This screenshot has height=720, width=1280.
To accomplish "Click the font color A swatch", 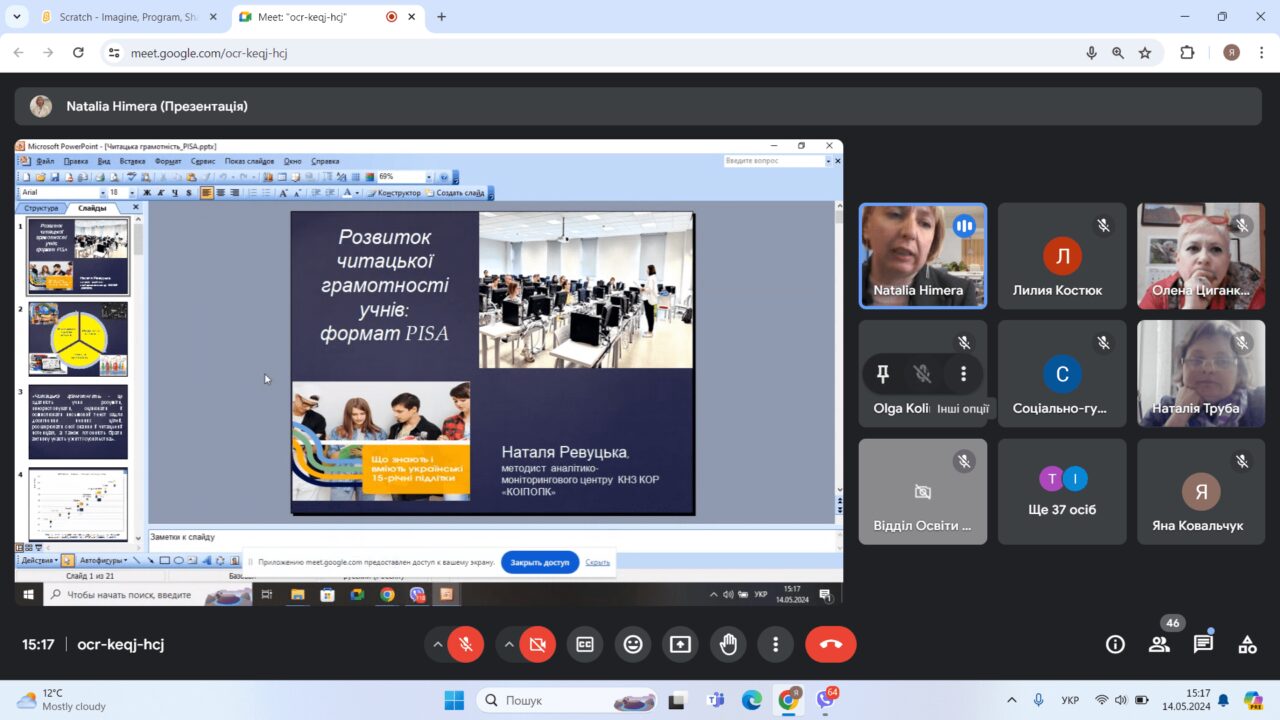I will click(x=348, y=192).
